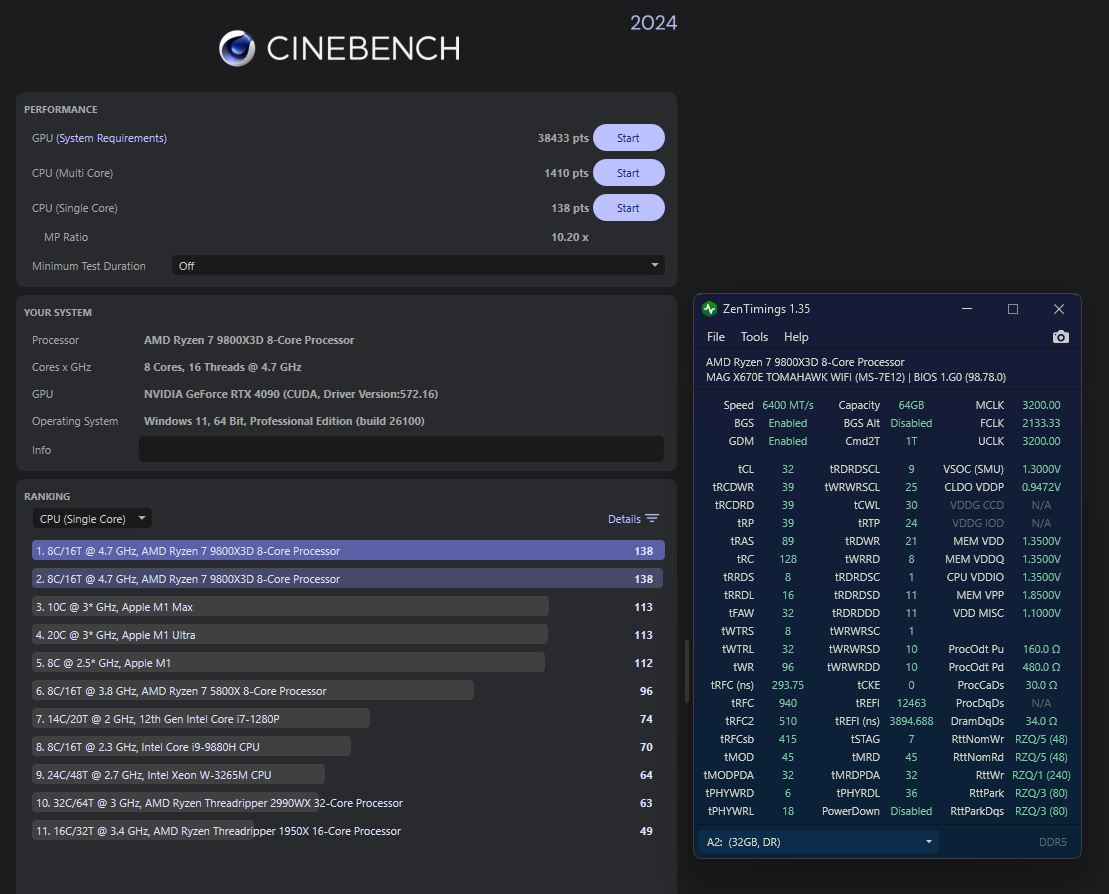This screenshot has width=1109, height=894.
Task: Open the A2: (32GB, DR) module dropdown
Action: 819,842
